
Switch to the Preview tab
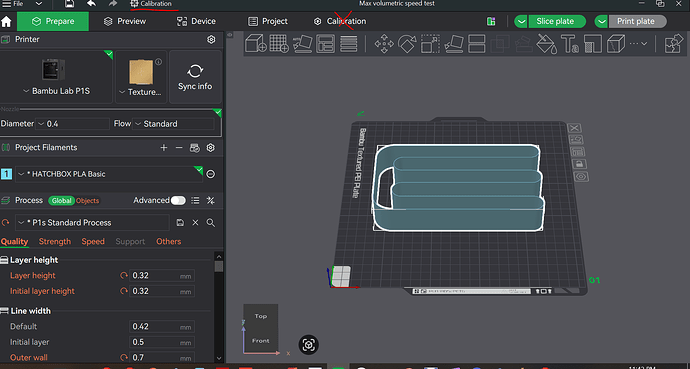point(125,21)
